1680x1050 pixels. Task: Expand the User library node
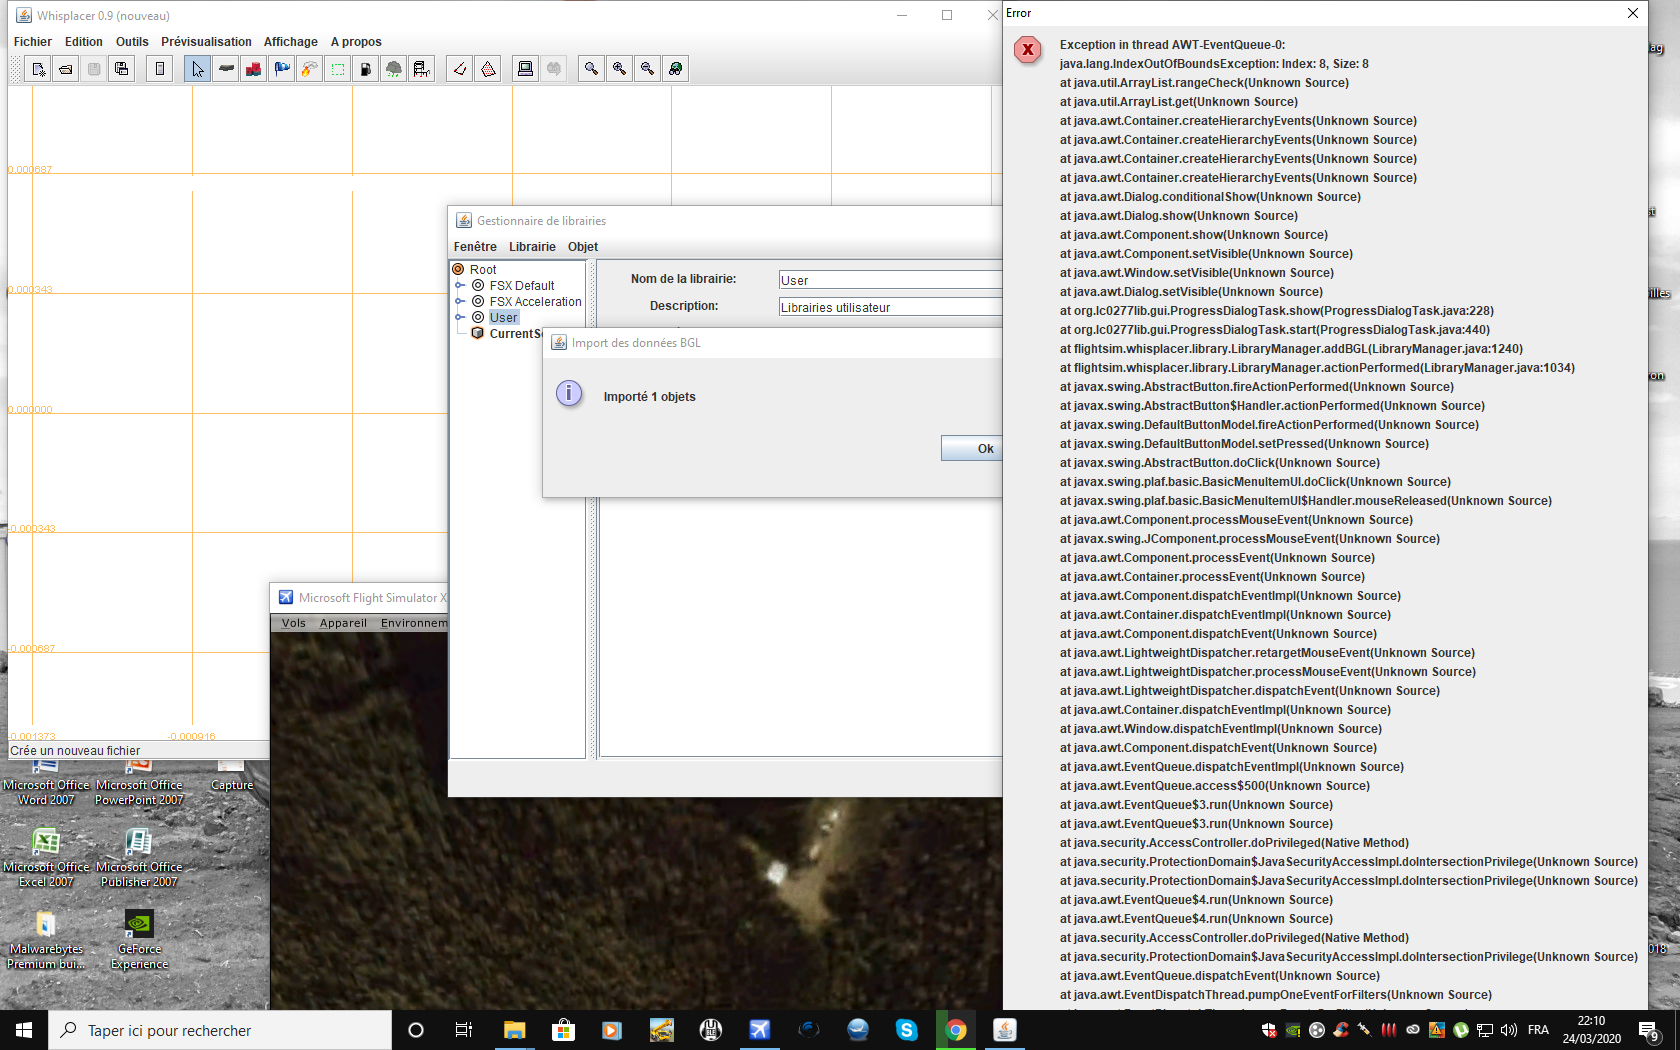[460, 318]
